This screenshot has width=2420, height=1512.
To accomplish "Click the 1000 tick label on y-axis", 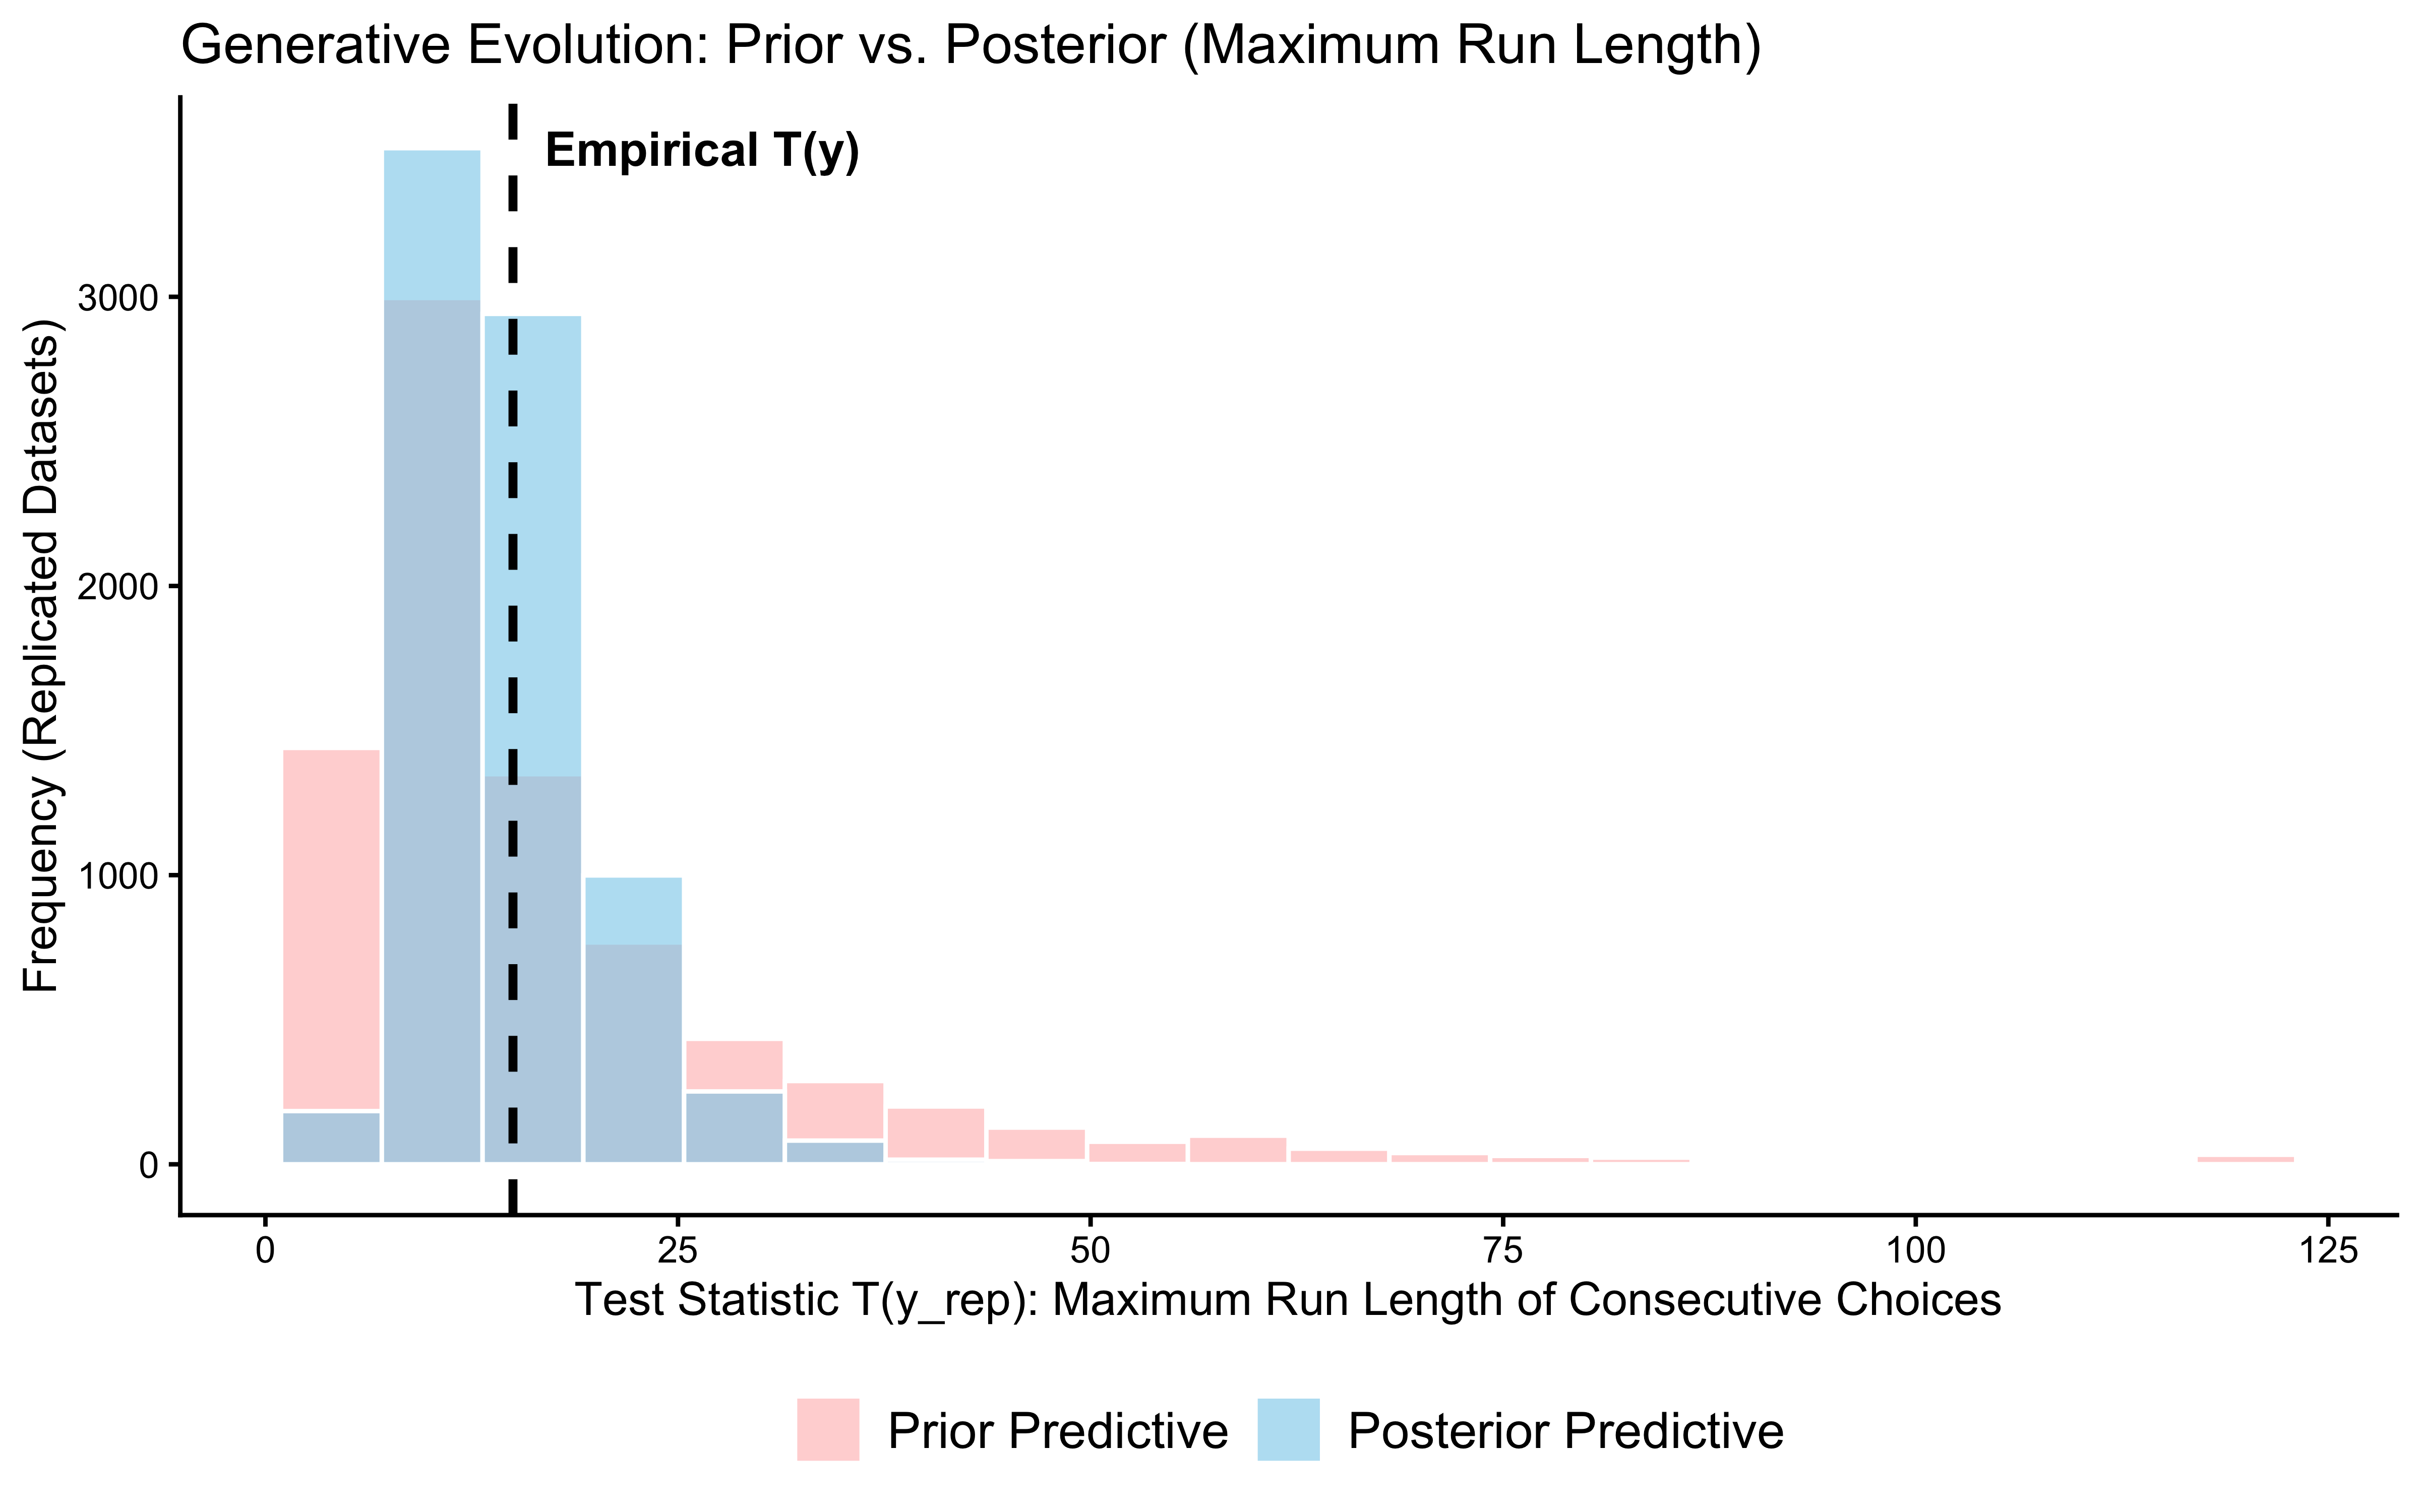I will click(x=119, y=876).
